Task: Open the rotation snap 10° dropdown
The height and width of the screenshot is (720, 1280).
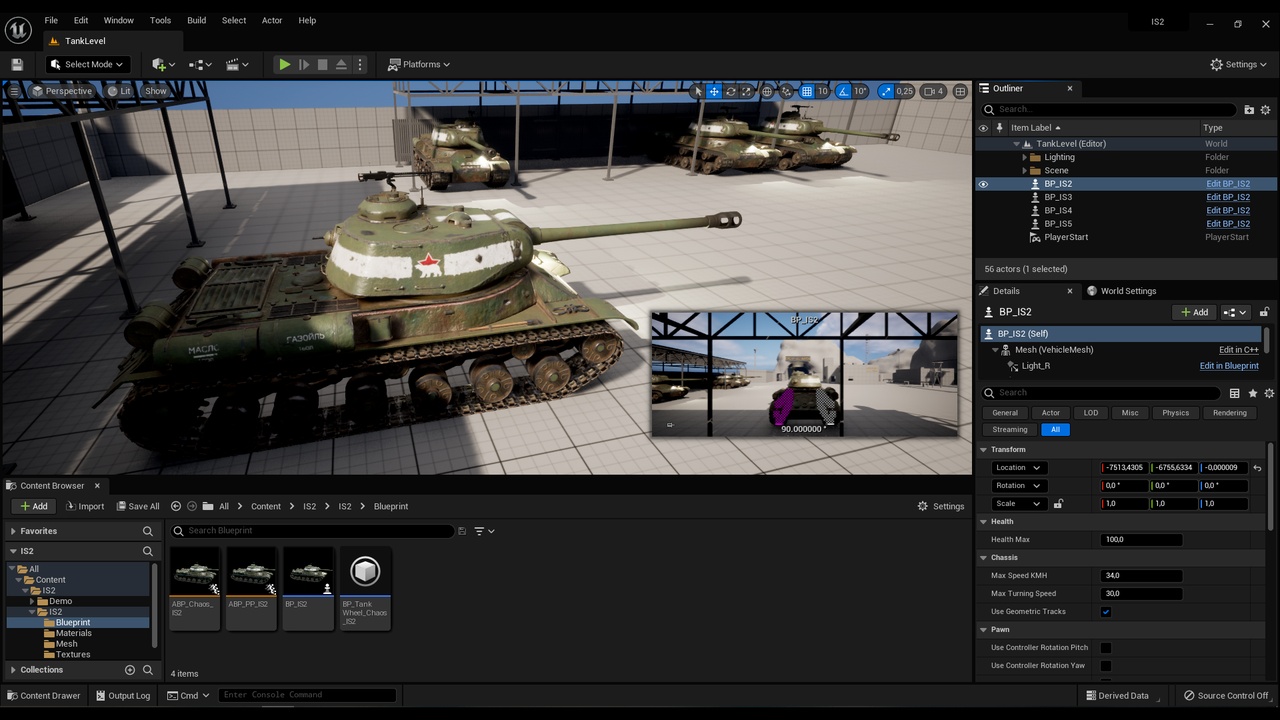Action: click(x=861, y=91)
